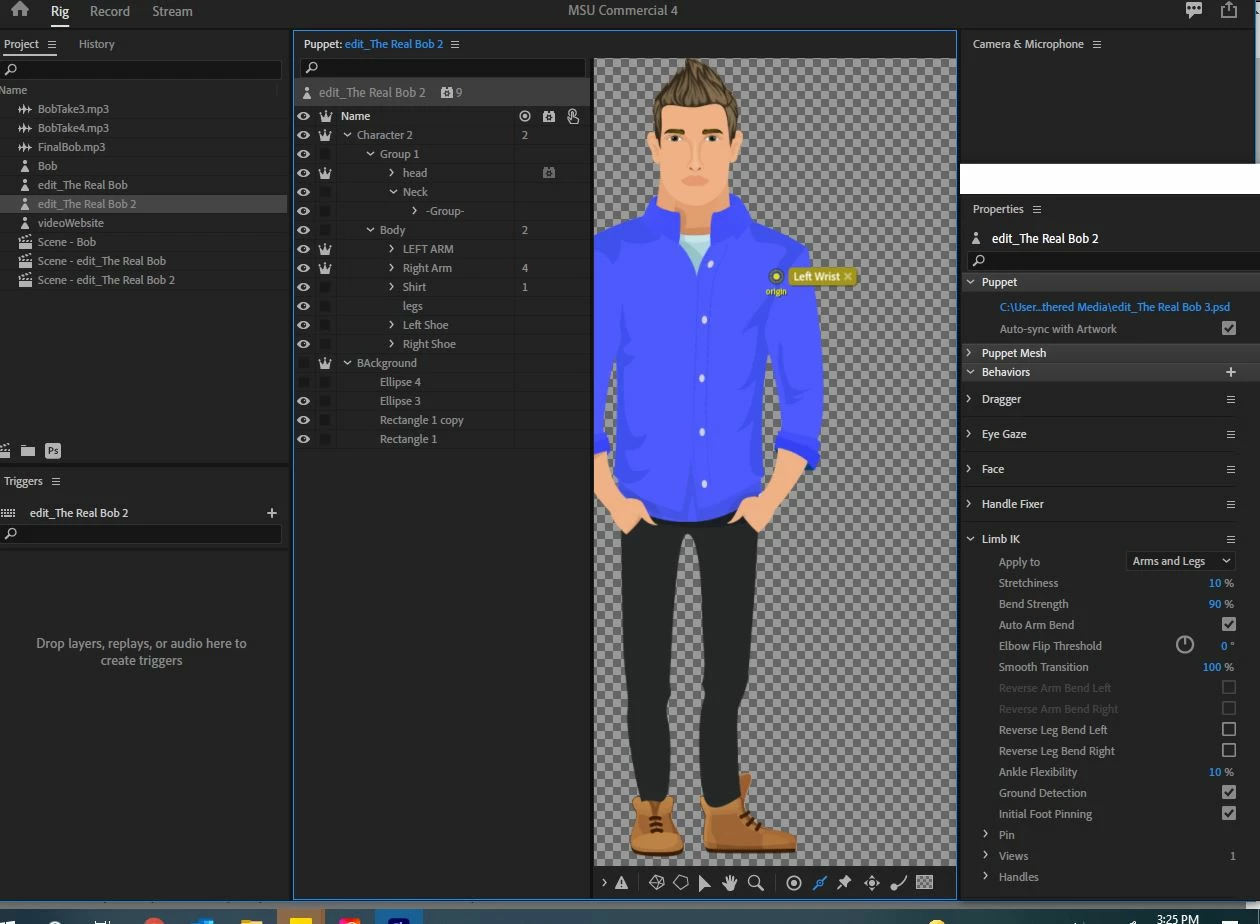This screenshot has height=924, width=1260.
Task: Switch to the Record workspace
Action: (110, 12)
